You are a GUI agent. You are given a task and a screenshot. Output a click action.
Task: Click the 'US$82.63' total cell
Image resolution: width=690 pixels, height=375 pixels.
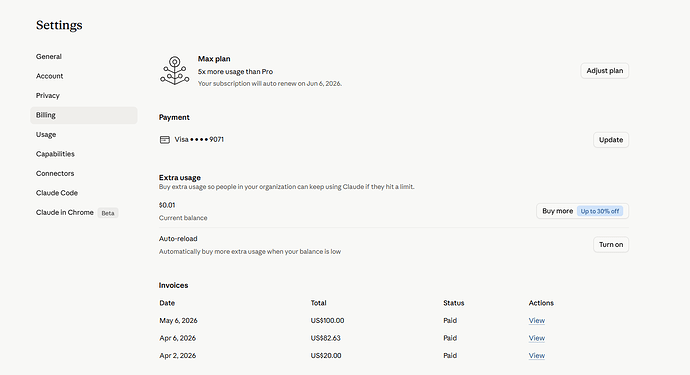[x=326, y=338]
